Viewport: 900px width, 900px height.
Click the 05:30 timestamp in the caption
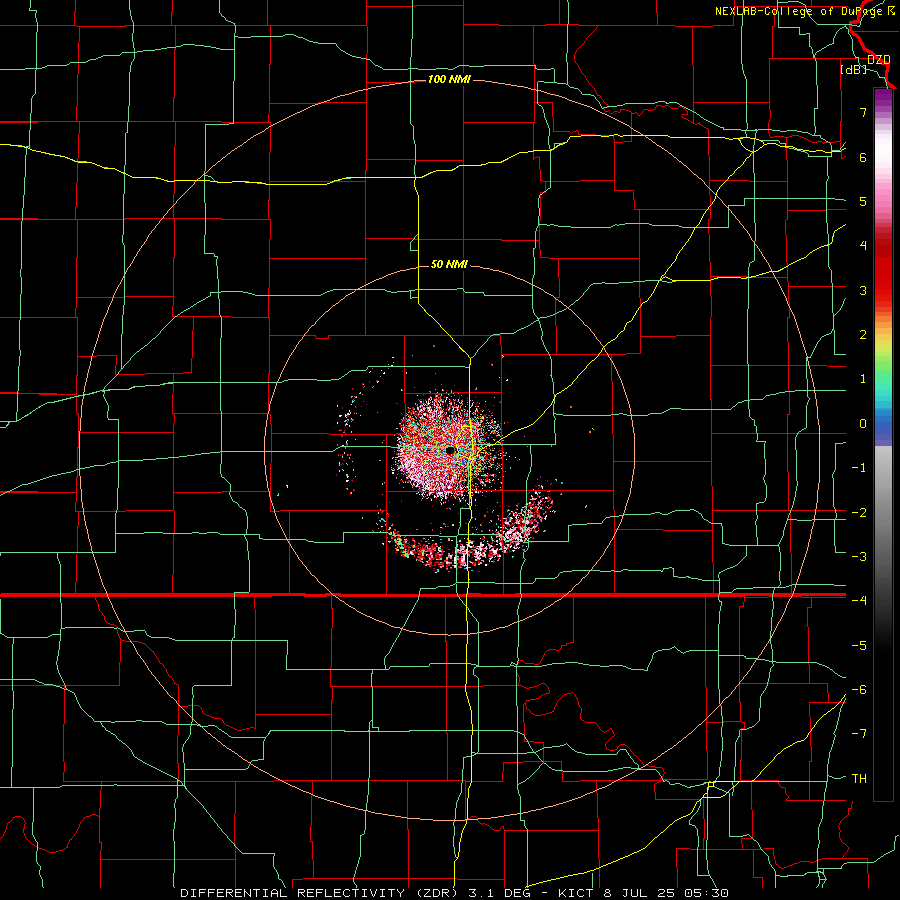(707, 893)
